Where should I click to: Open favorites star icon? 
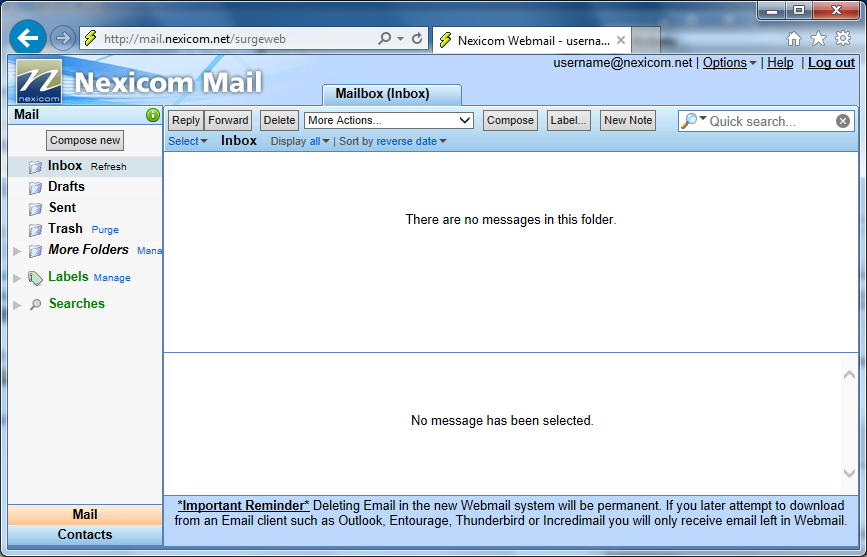(818, 38)
